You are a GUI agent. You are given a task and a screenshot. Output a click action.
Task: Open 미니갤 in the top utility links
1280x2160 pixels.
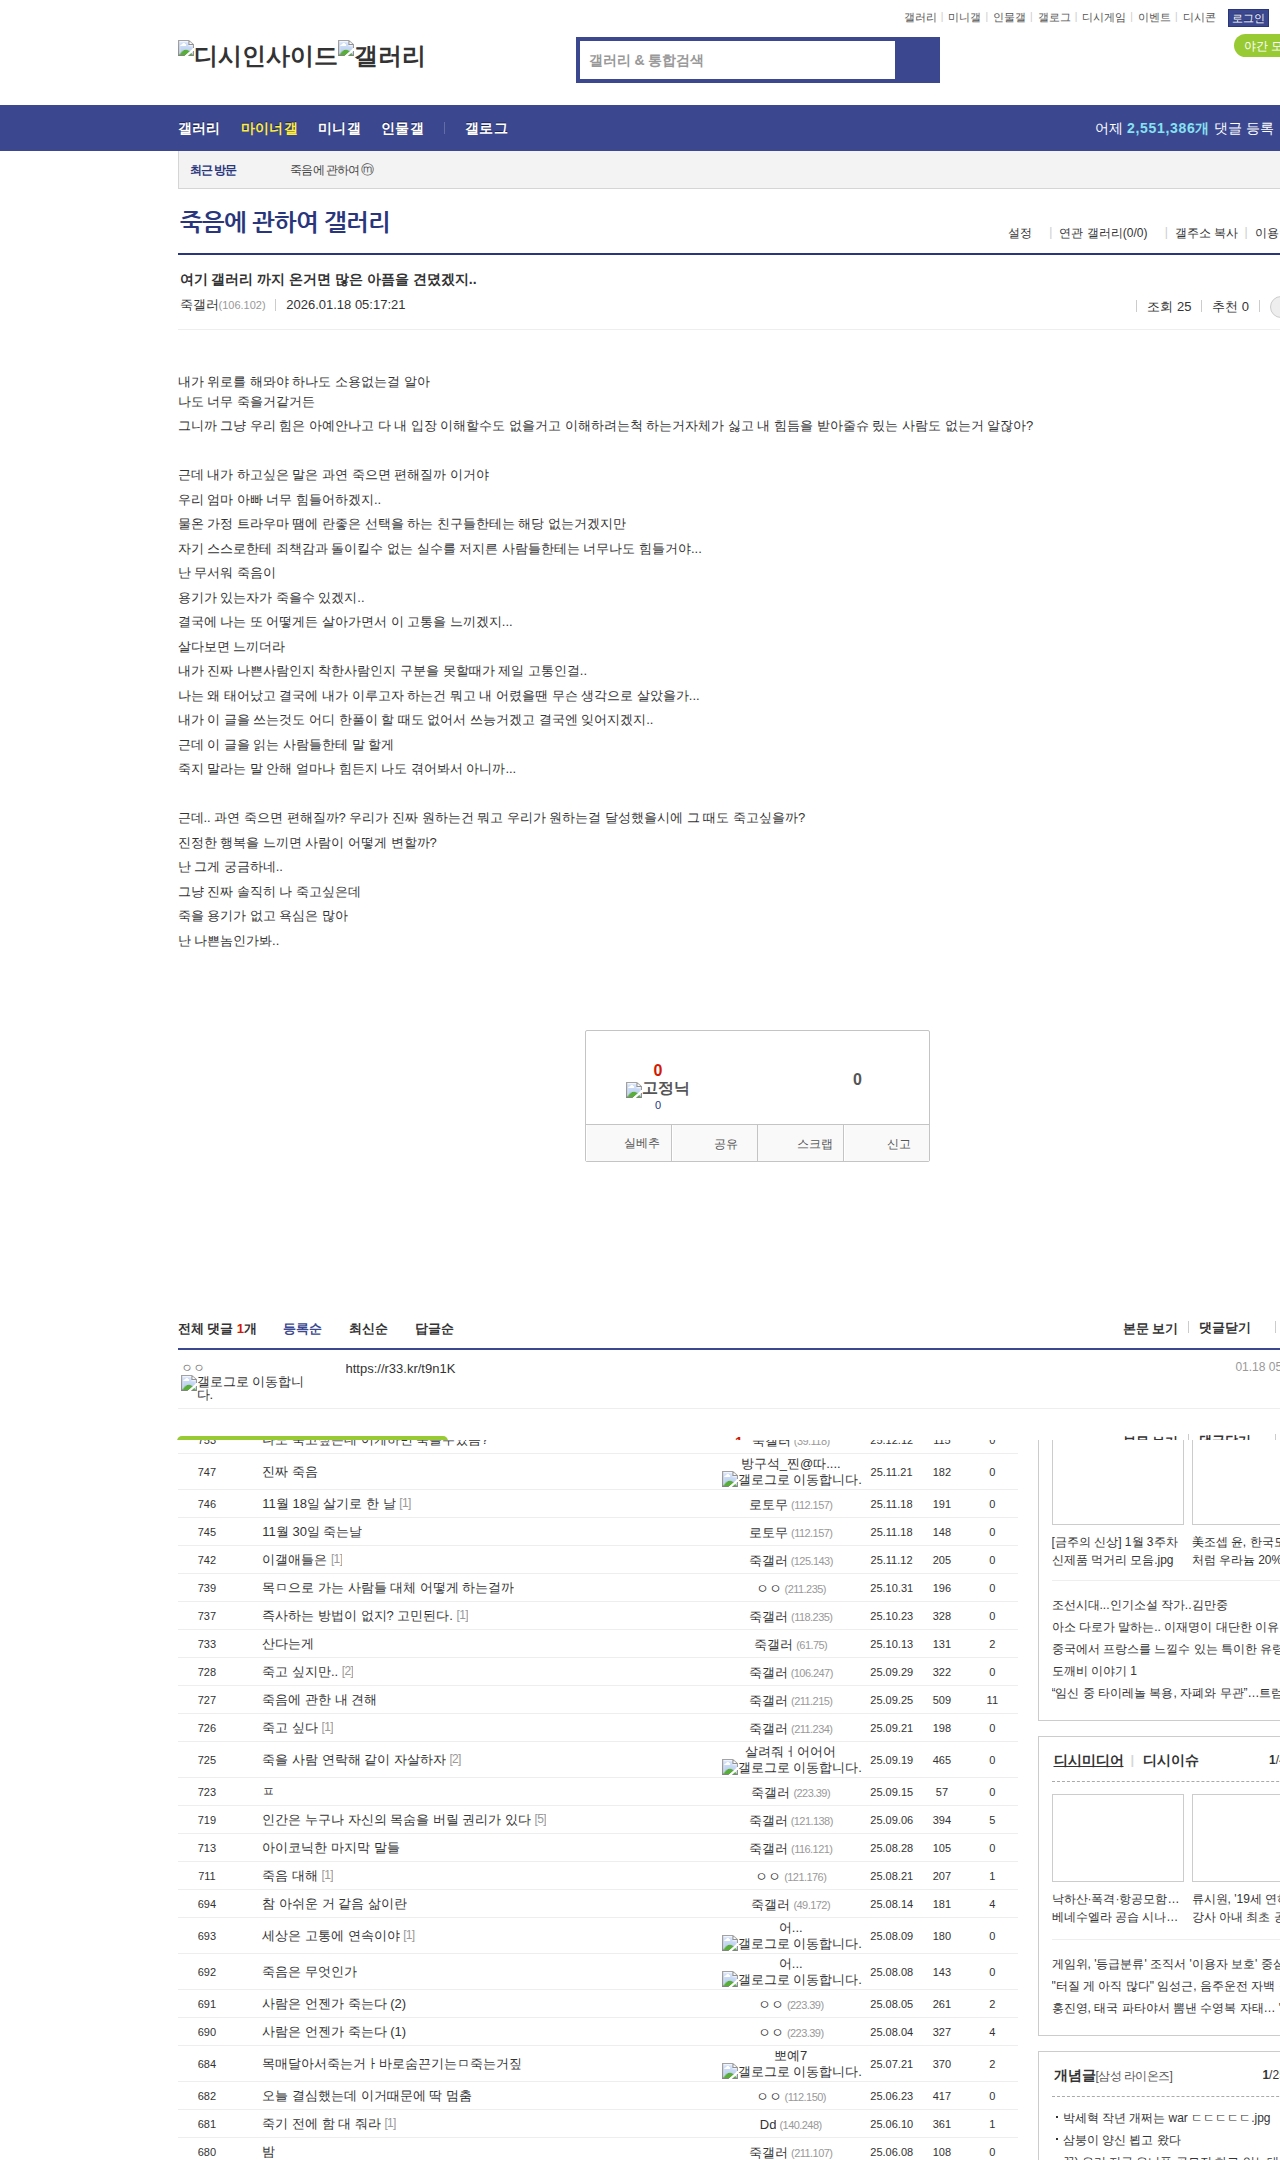tap(964, 18)
